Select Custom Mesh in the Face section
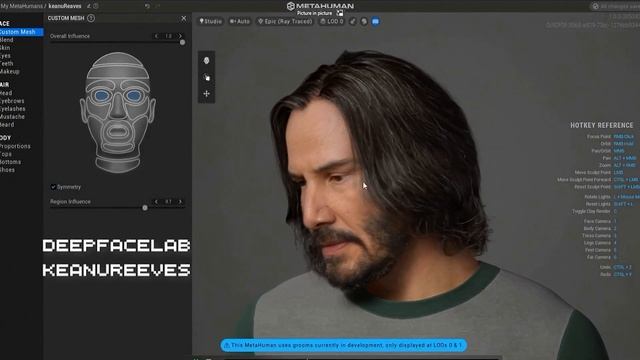The width and height of the screenshot is (640, 360). tap(21, 32)
